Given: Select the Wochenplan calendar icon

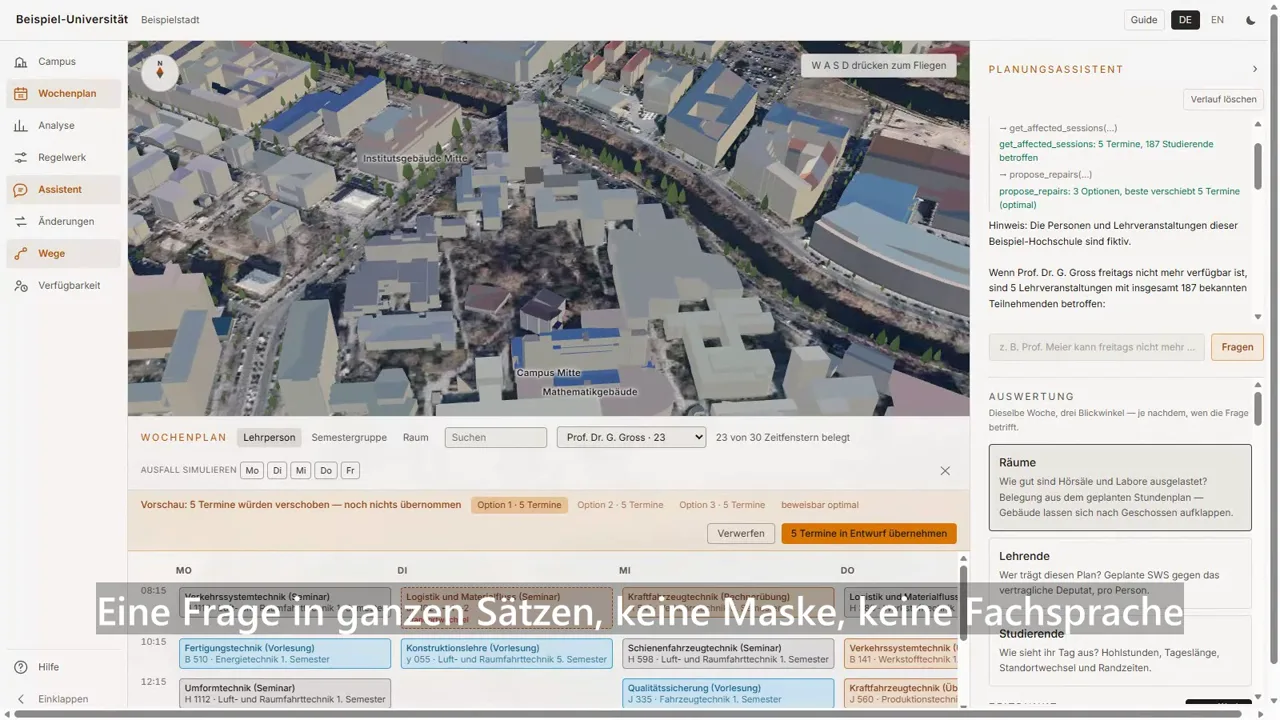Looking at the screenshot, I should point(21,94).
